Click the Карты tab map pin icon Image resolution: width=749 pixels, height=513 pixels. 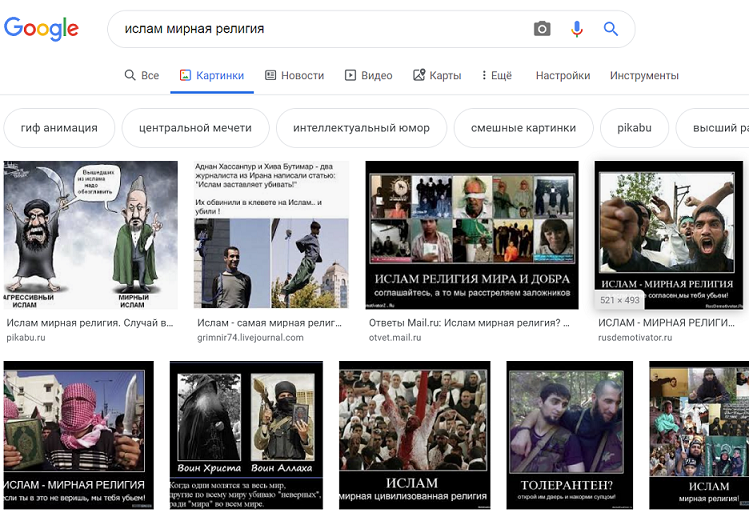(x=419, y=75)
